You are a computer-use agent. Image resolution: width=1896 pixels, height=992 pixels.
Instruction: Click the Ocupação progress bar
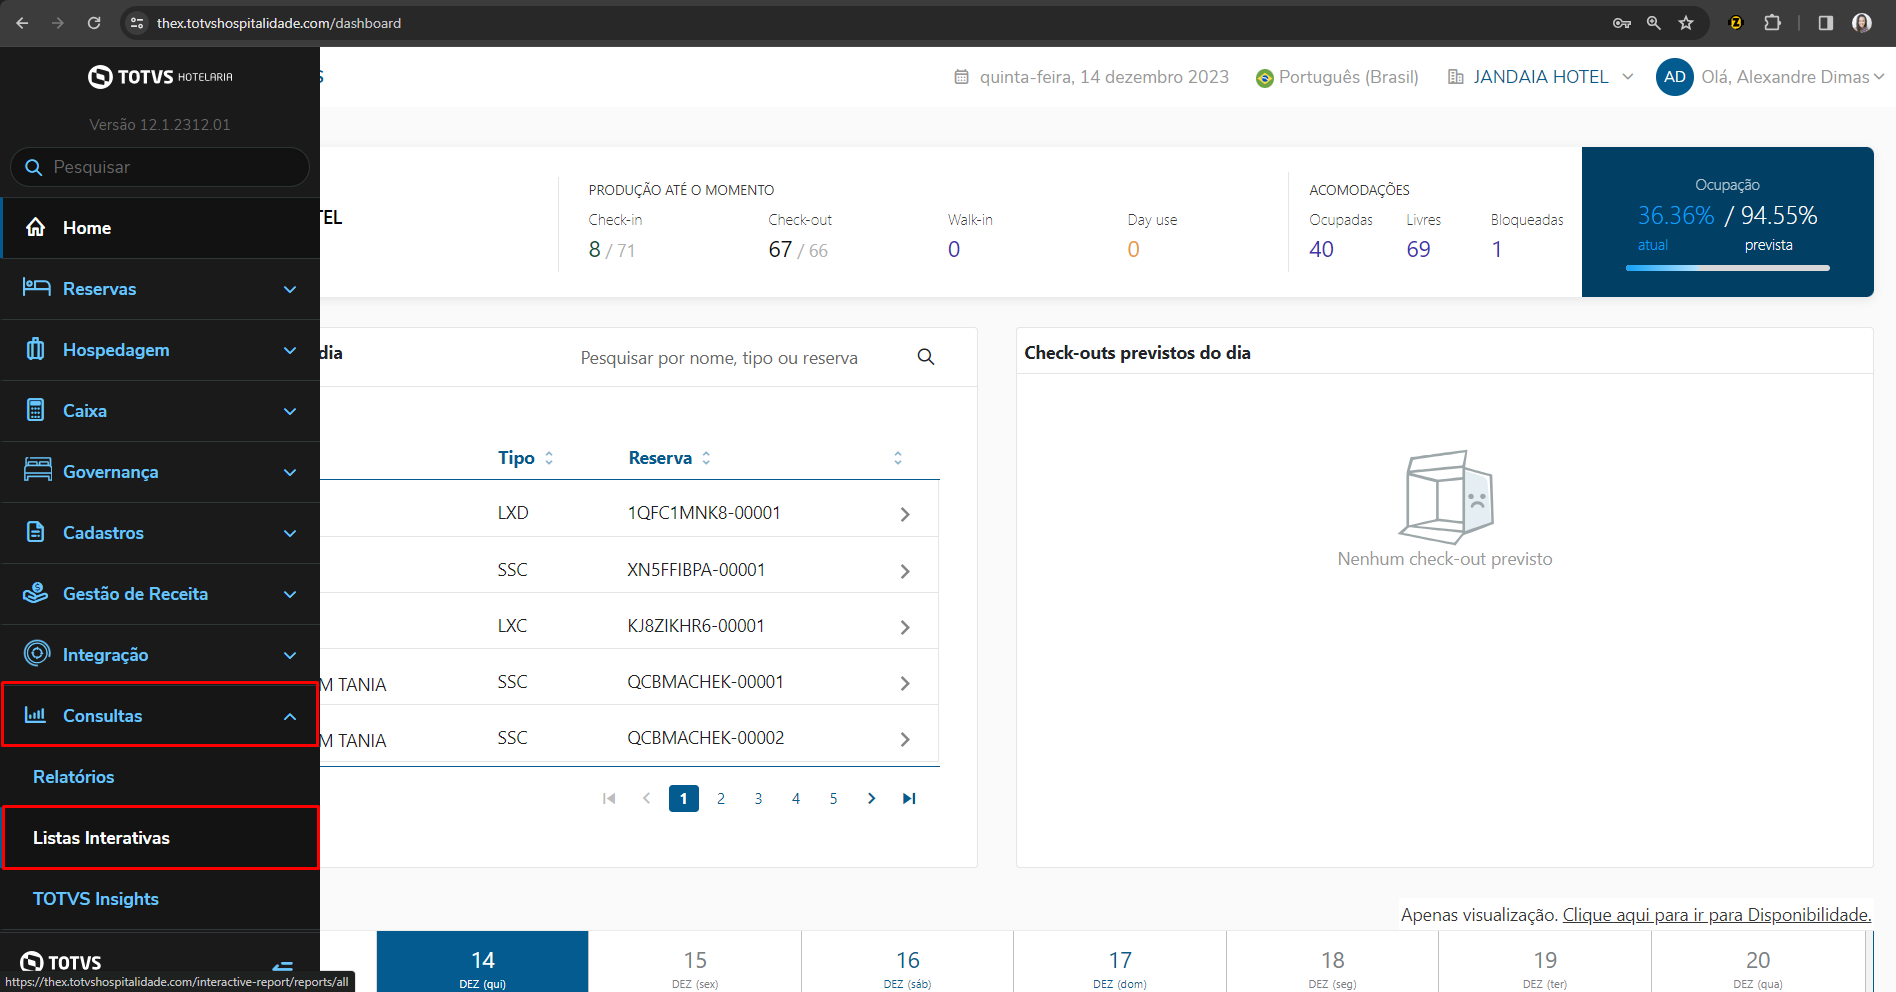(x=1727, y=268)
